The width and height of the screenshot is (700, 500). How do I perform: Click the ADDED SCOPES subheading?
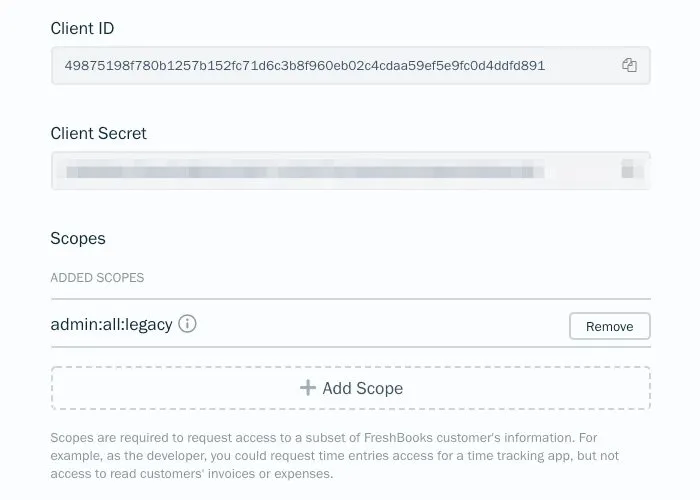(x=97, y=277)
